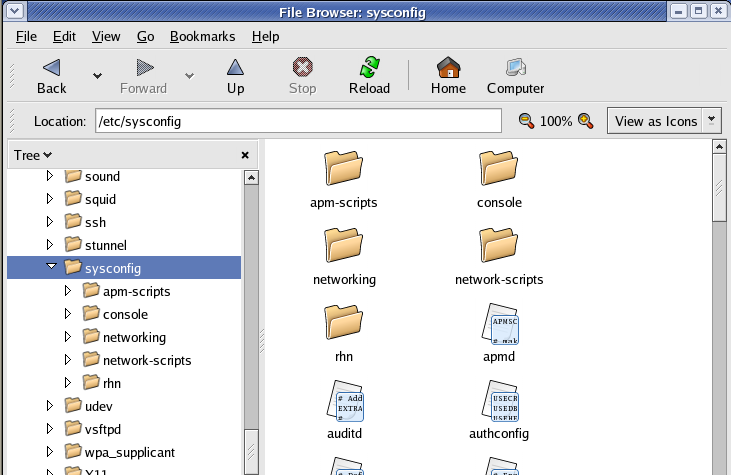This screenshot has width=731, height=475.
Task: Open the View as Icons dropdown
Action: [x=711, y=120]
